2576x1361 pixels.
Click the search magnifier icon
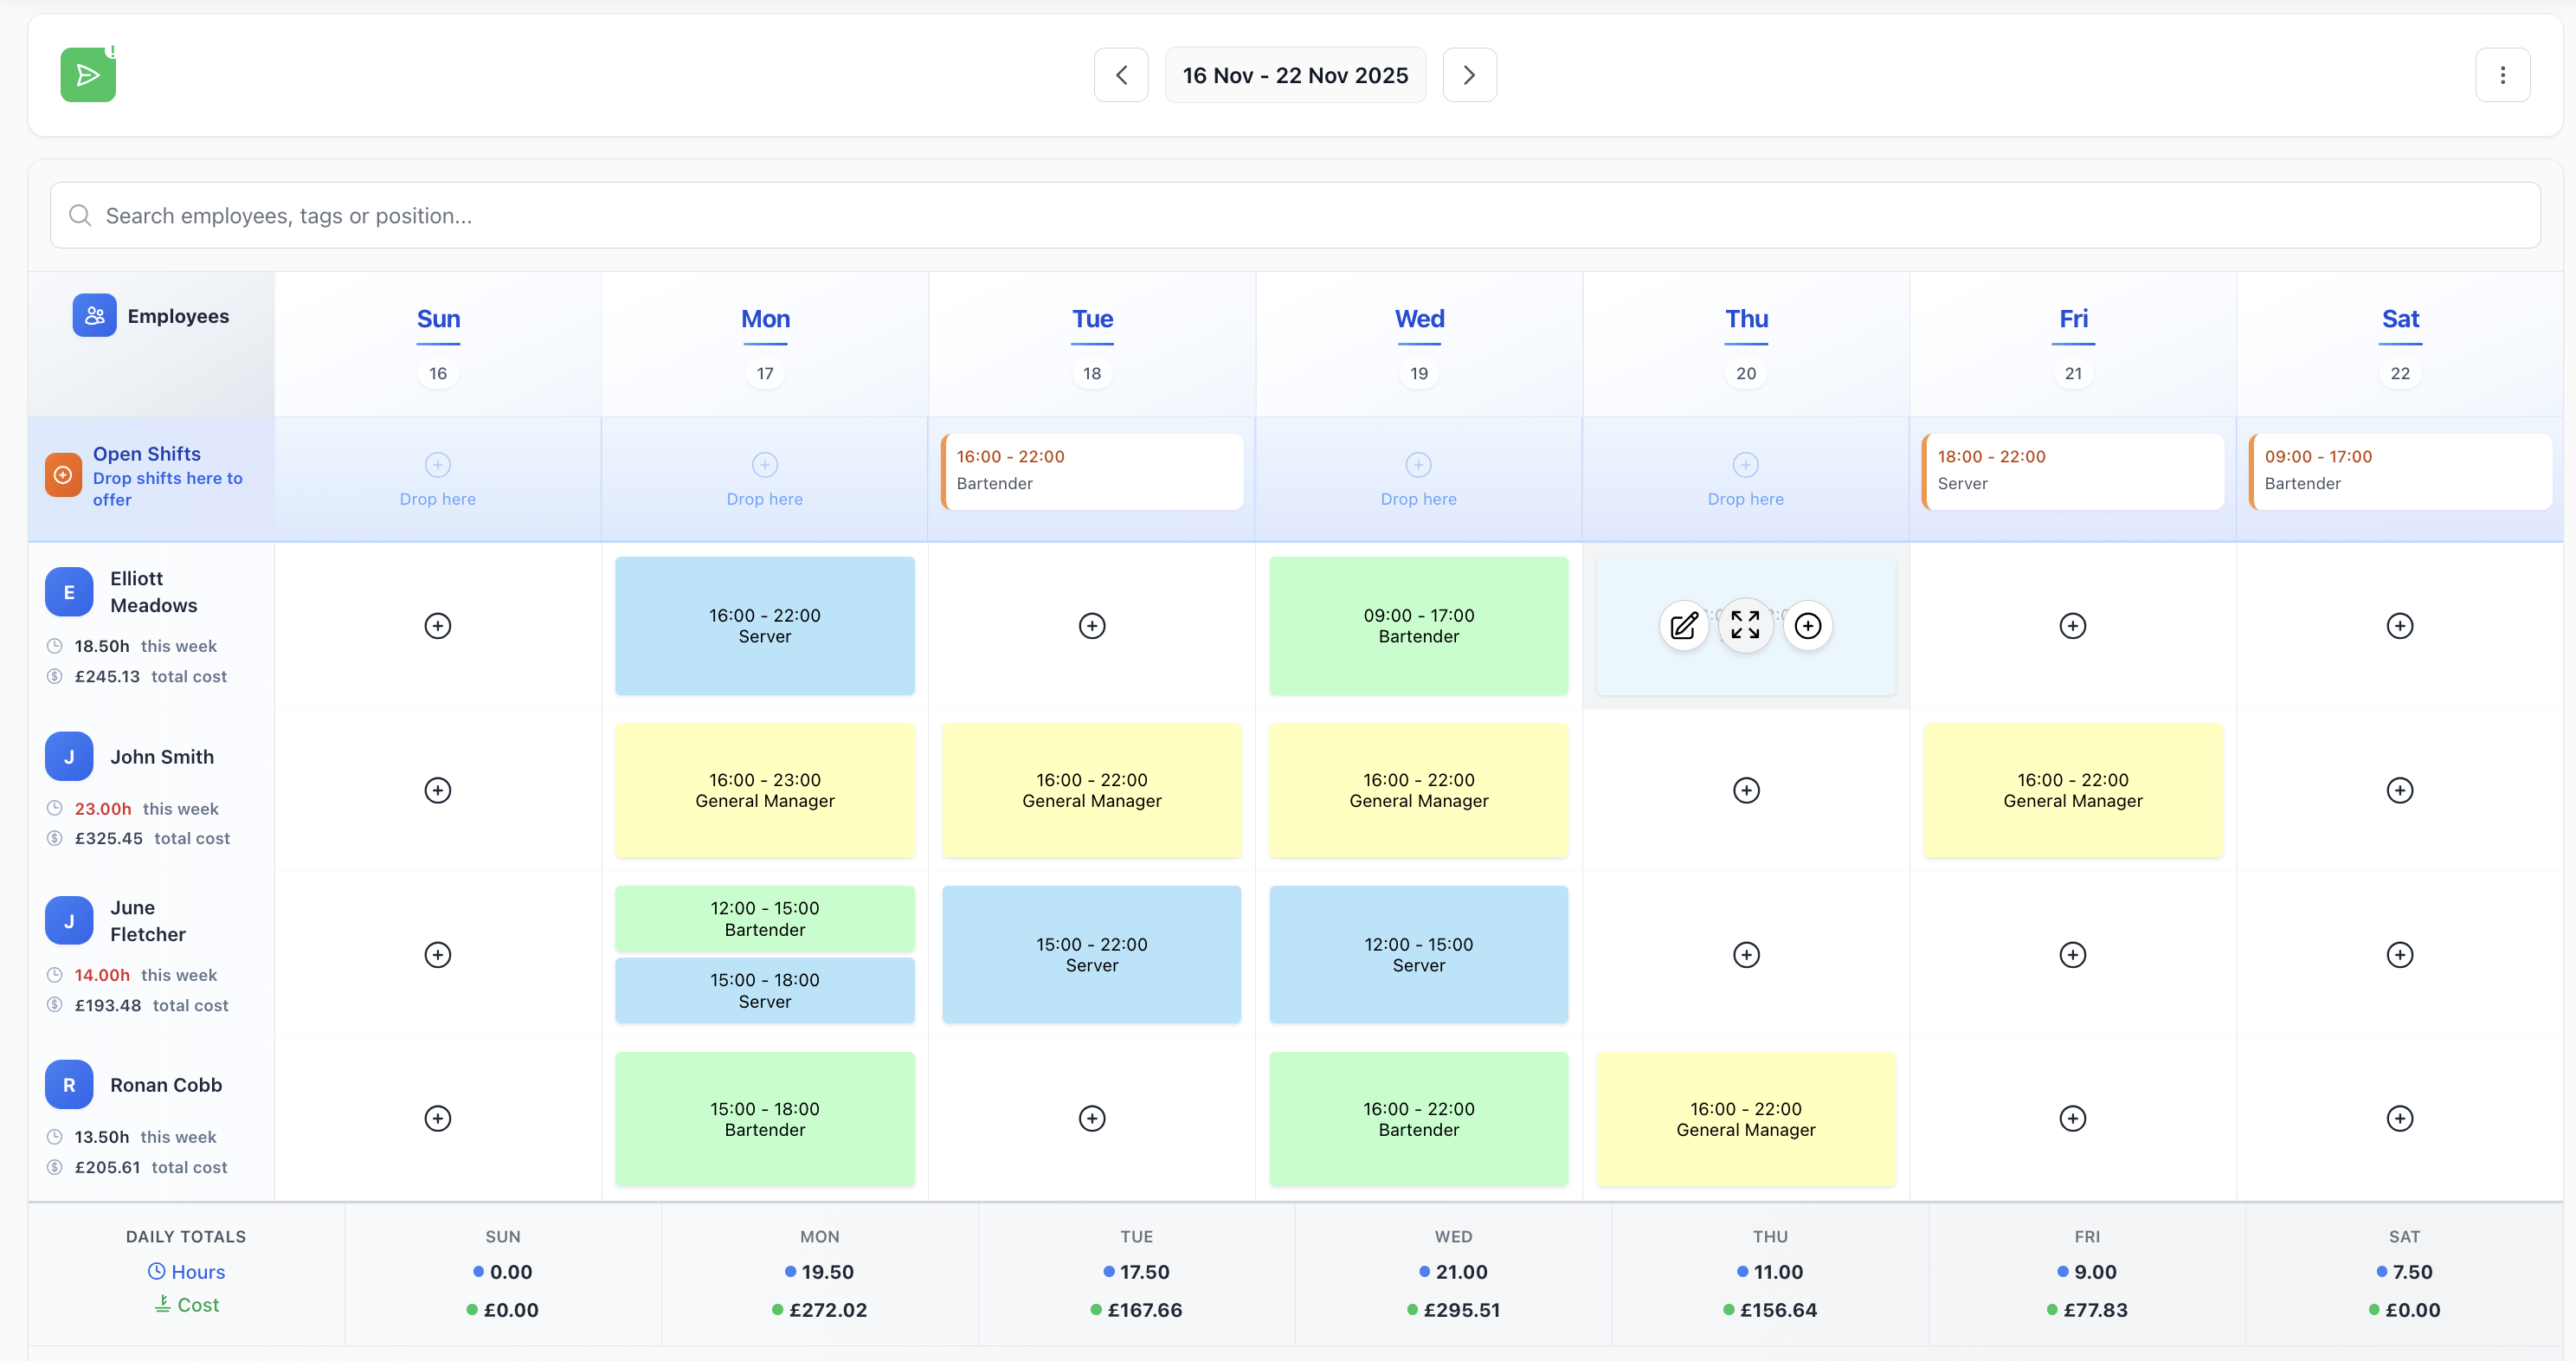80,215
